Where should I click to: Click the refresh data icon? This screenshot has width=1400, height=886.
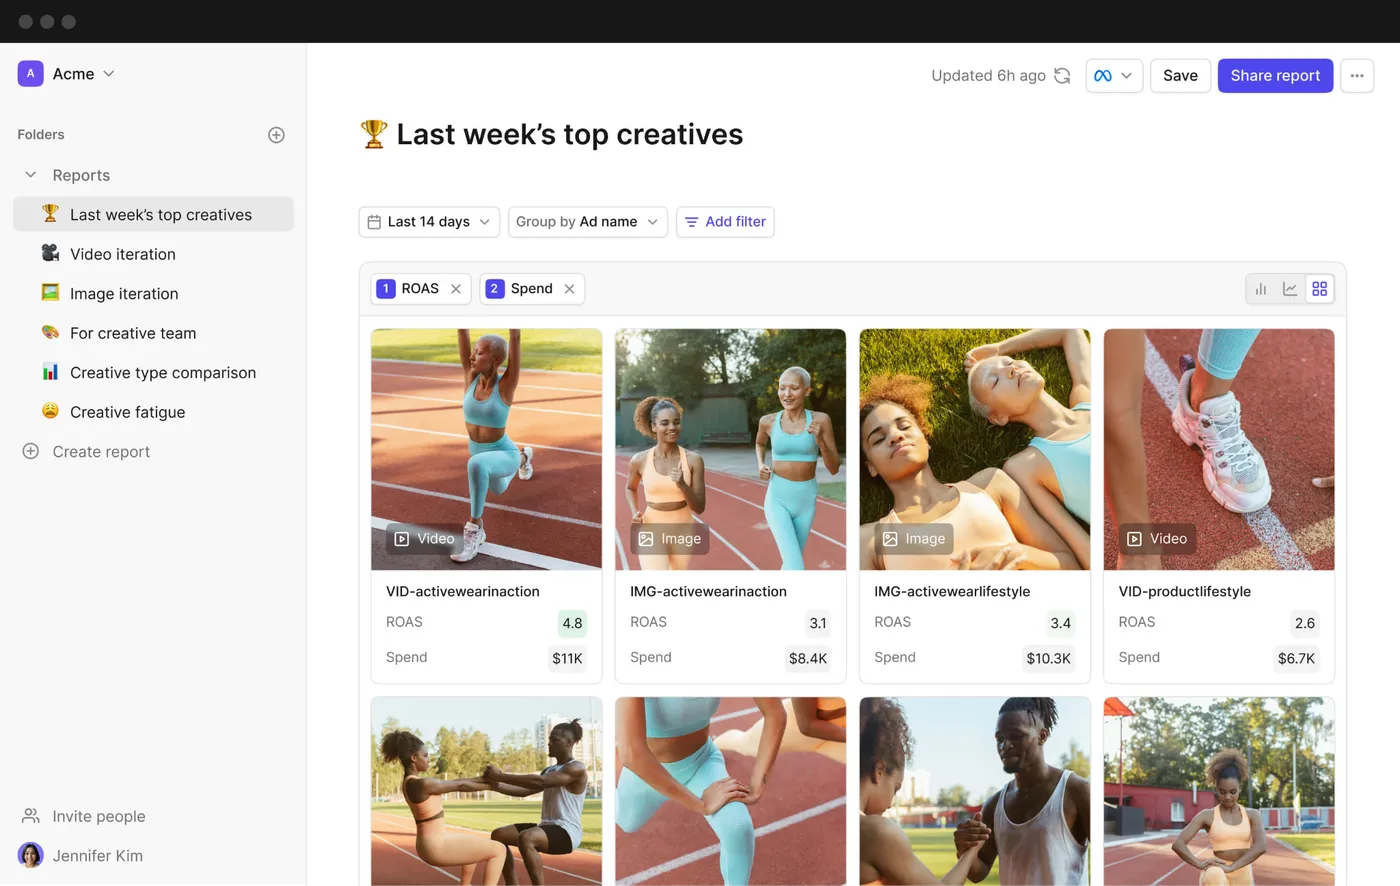click(x=1062, y=76)
